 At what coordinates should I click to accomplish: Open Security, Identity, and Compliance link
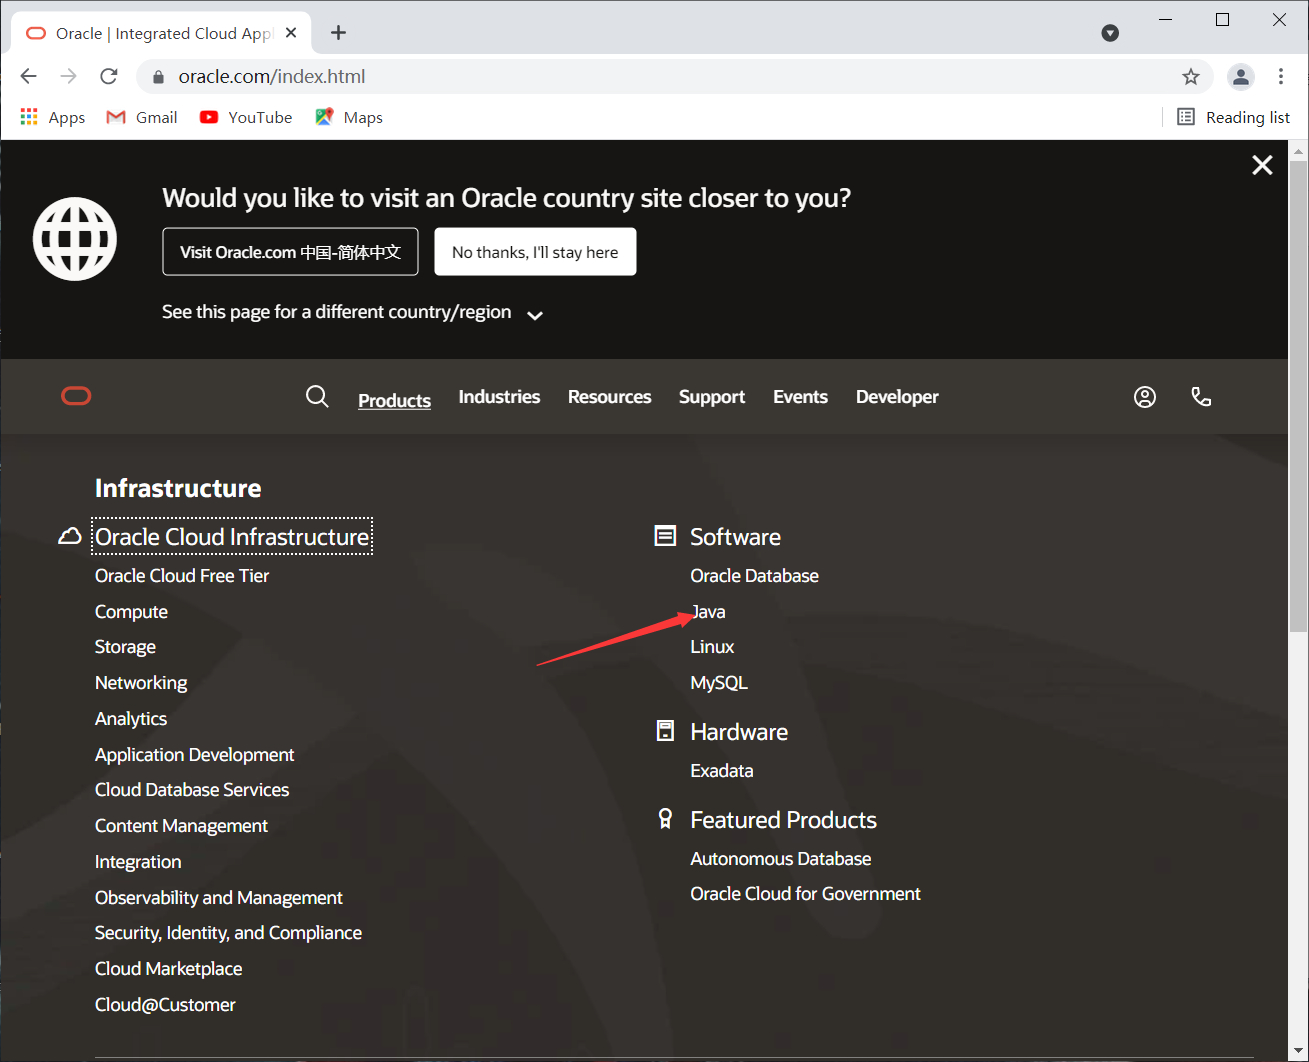(x=228, y=933)
